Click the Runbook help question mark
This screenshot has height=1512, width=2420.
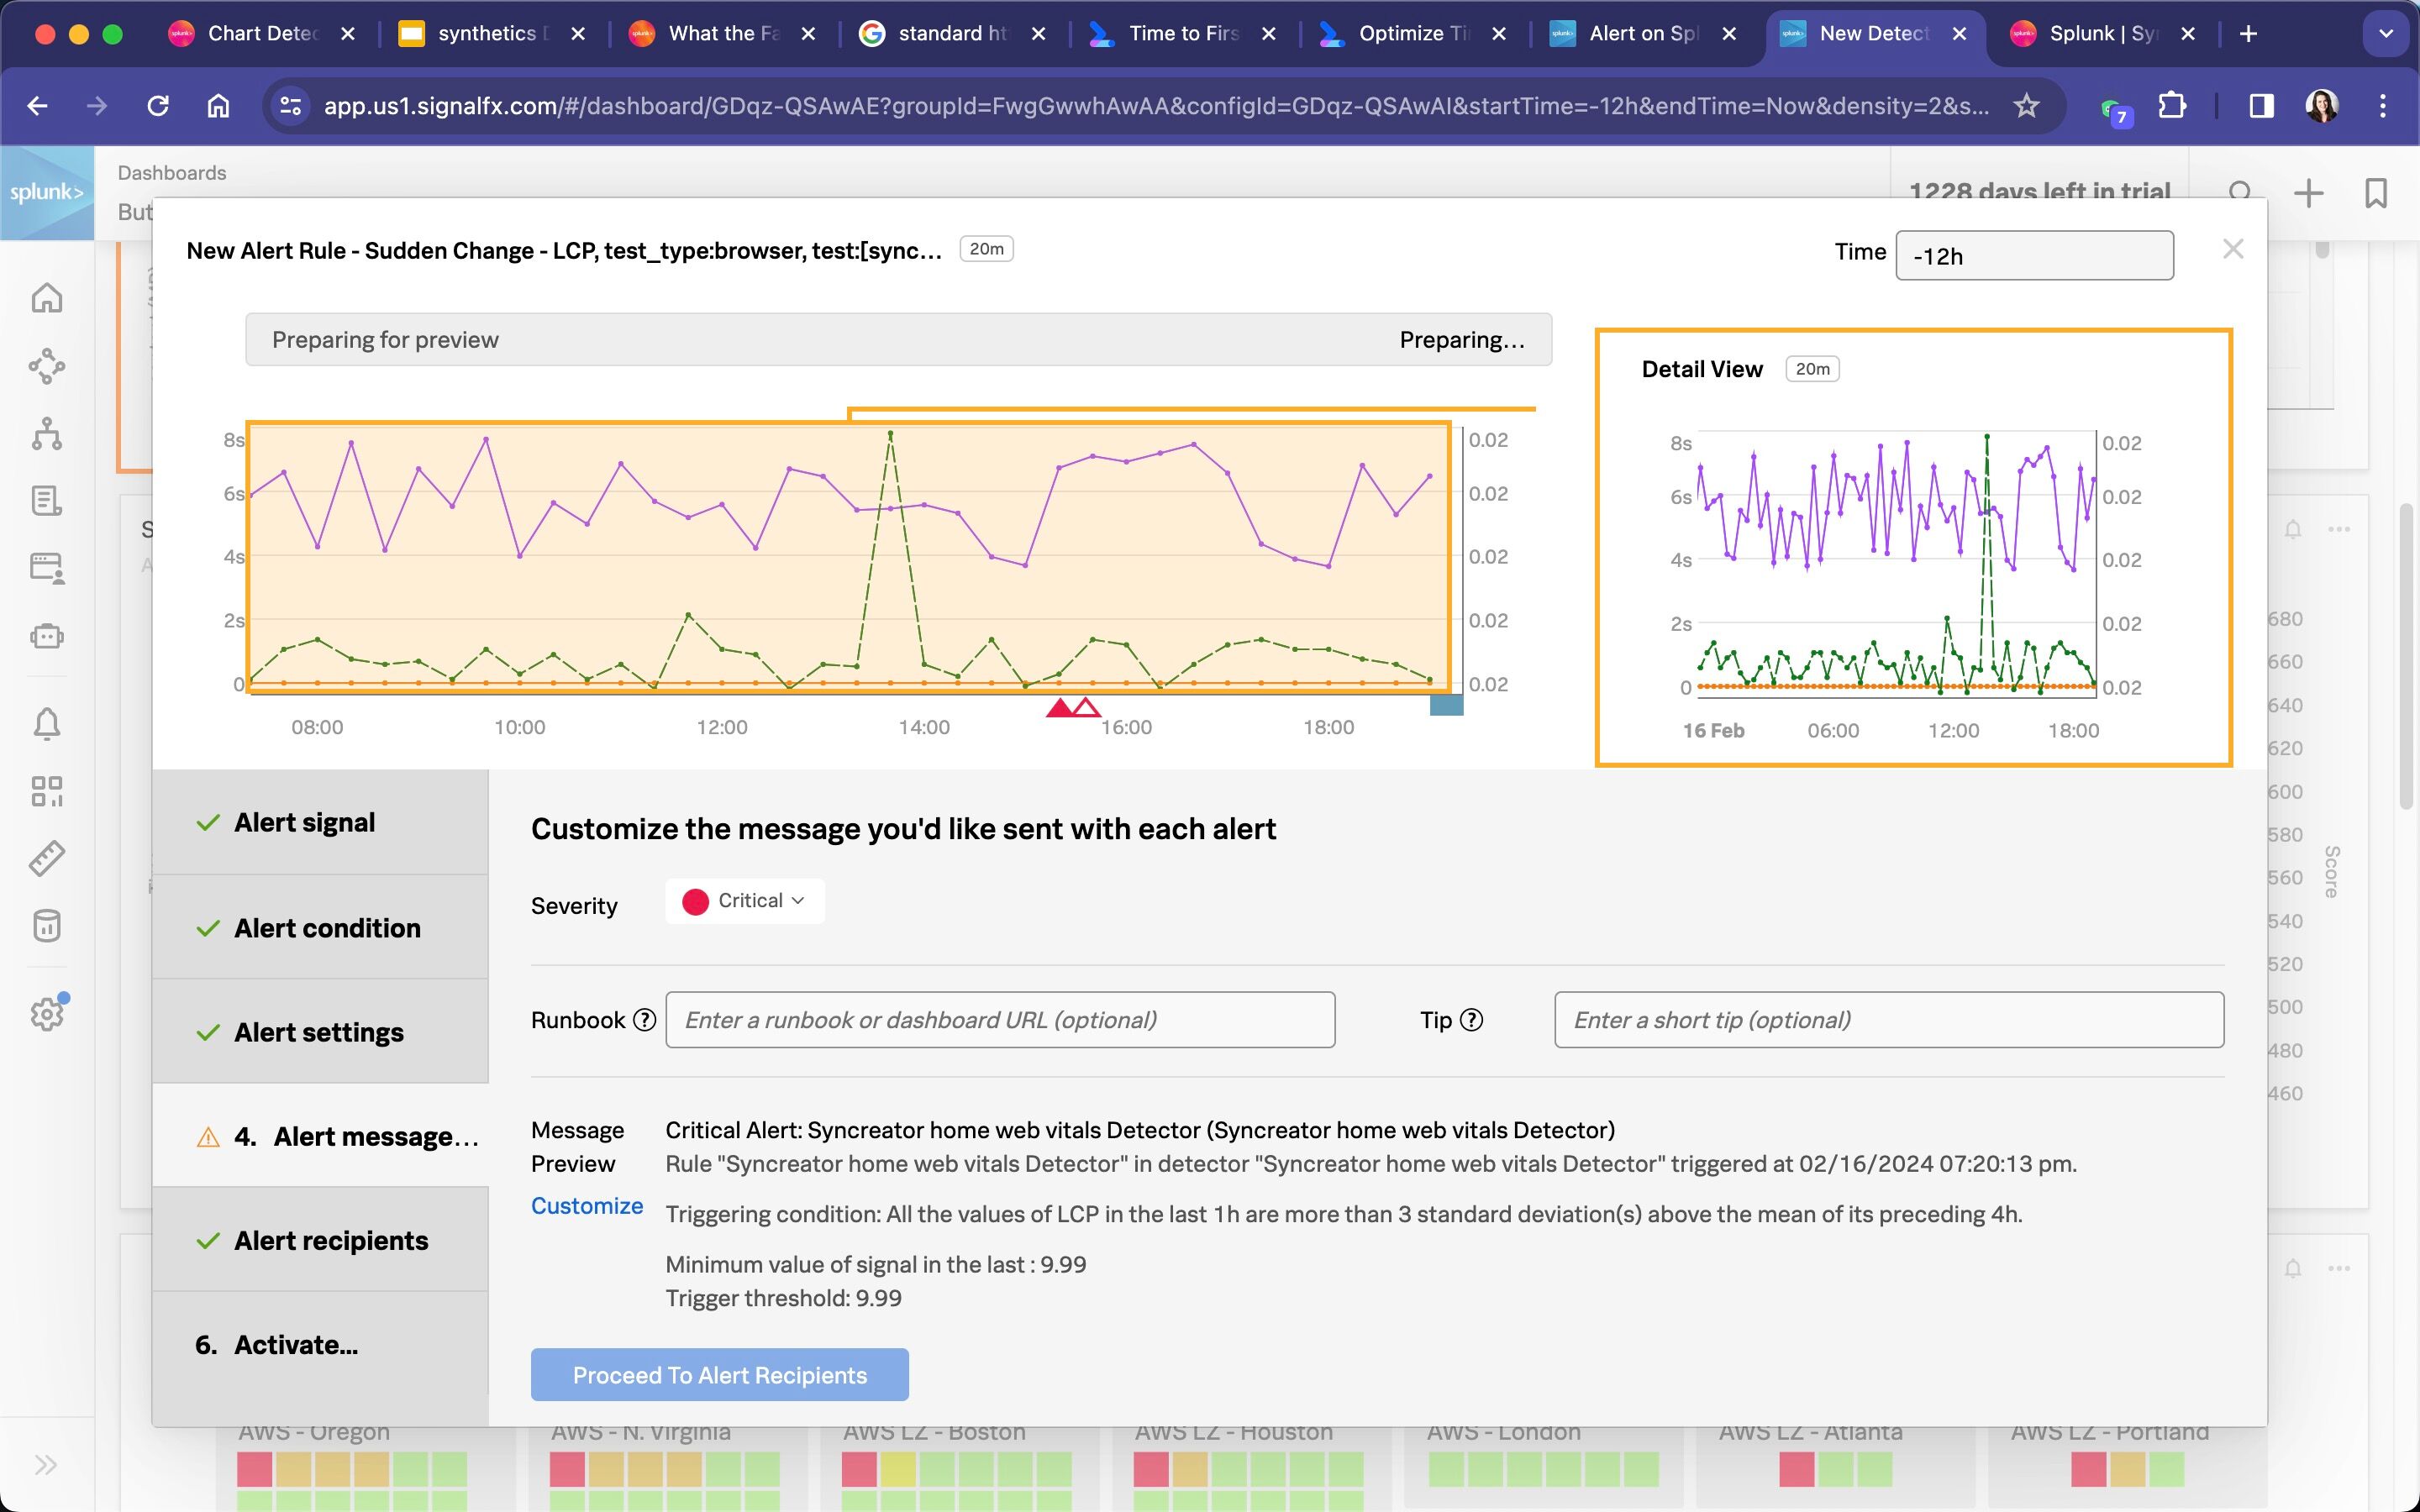click(645, 1020)
